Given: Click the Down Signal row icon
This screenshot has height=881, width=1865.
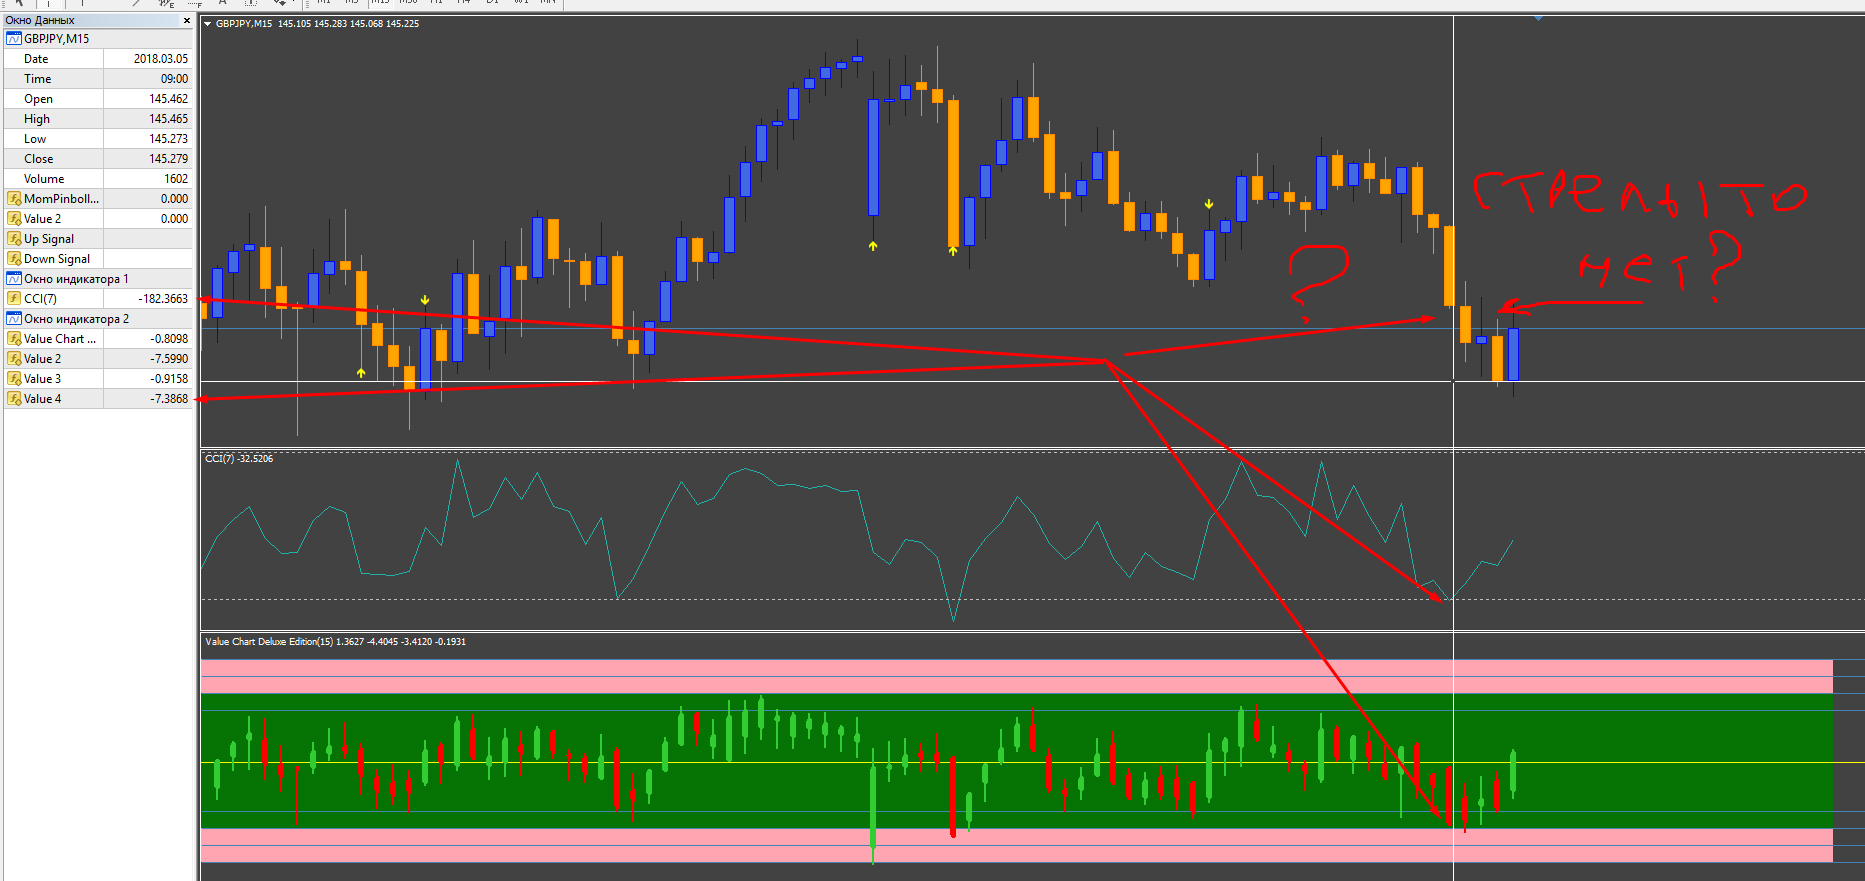Looking at the screenshot, I should tap(14, 259).
